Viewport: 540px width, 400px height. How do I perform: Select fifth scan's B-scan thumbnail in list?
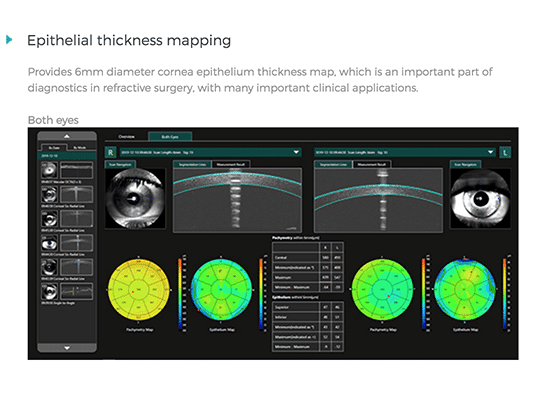(76, 267)
